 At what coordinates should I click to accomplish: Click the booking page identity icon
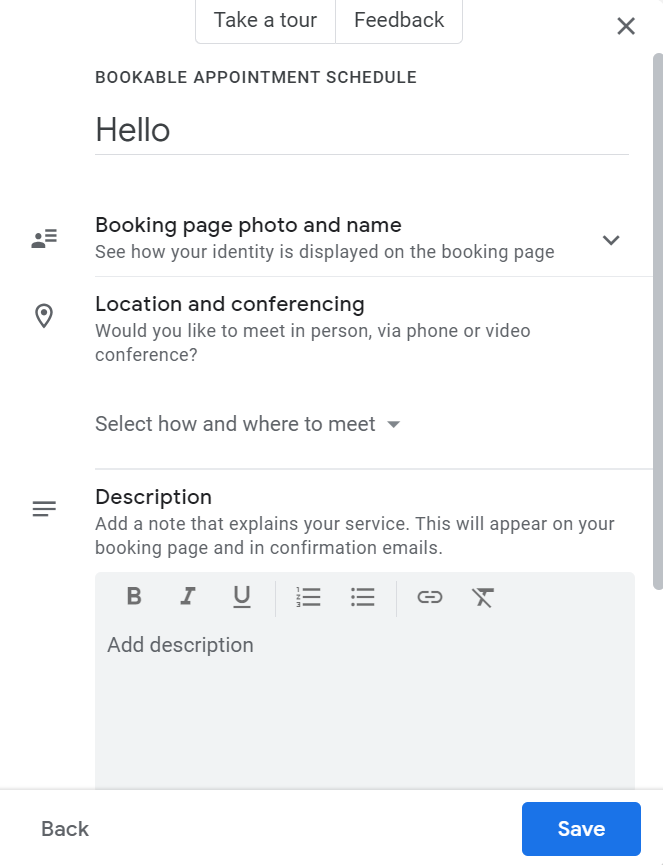pyautogui.click(x=44, y=238)
